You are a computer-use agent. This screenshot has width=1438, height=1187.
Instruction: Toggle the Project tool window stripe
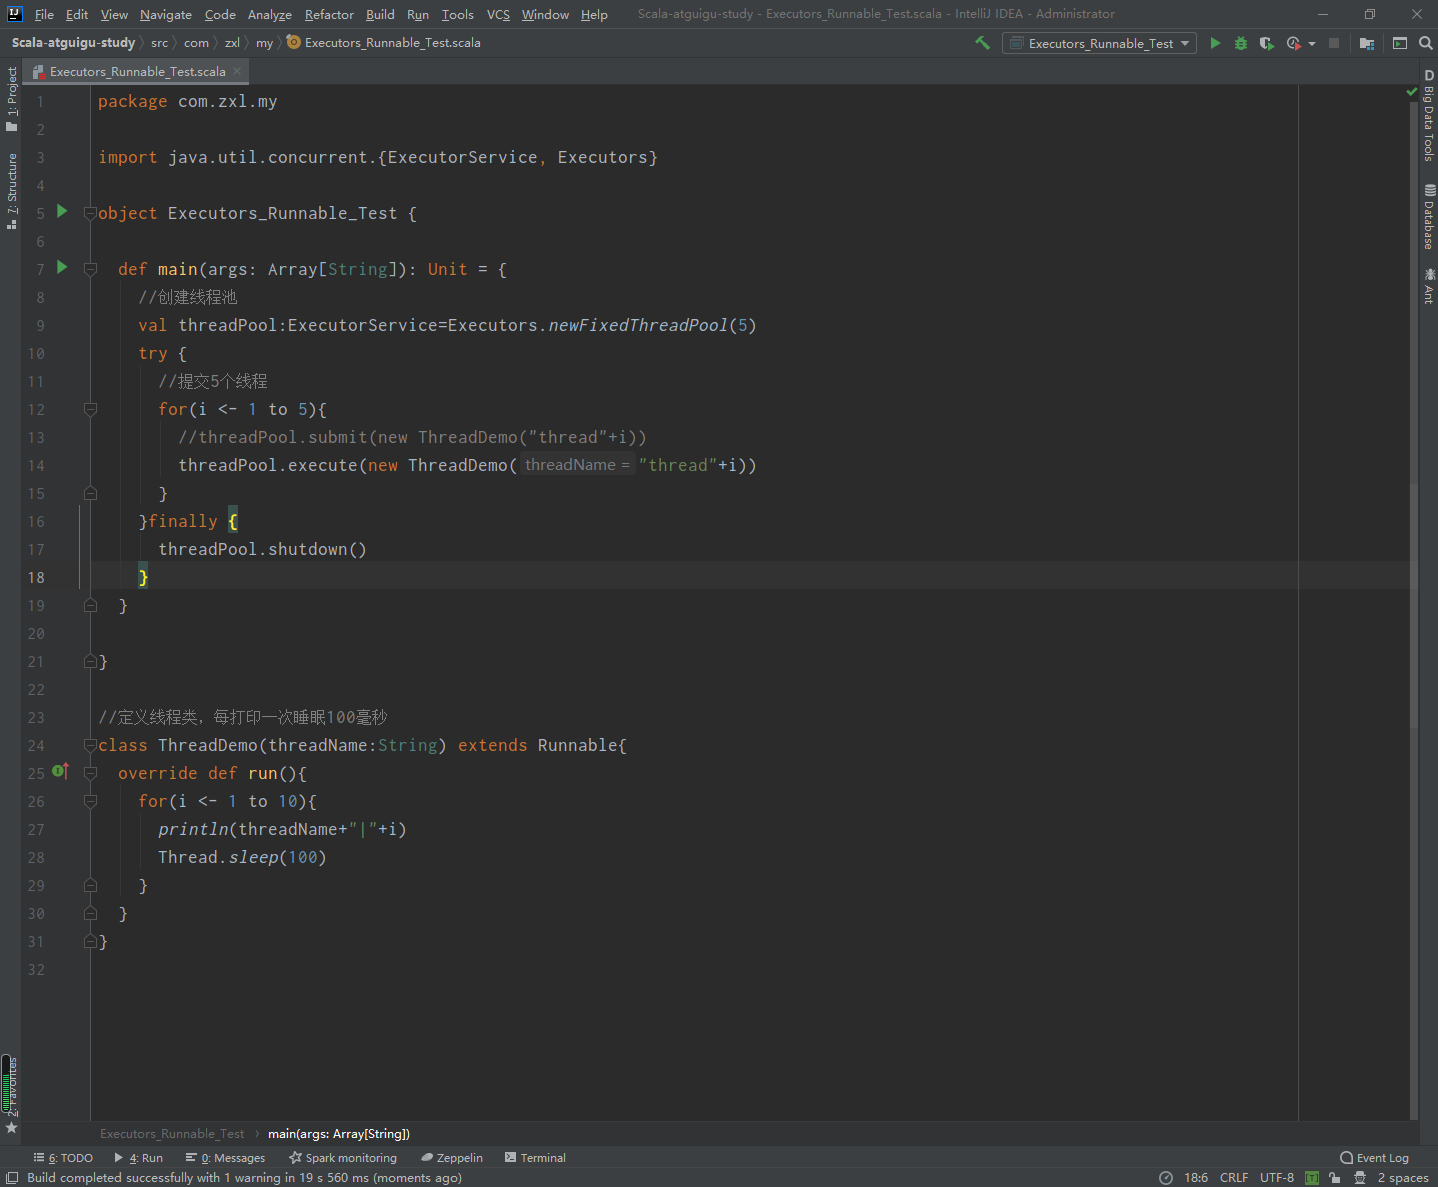(x=11, y=98)
